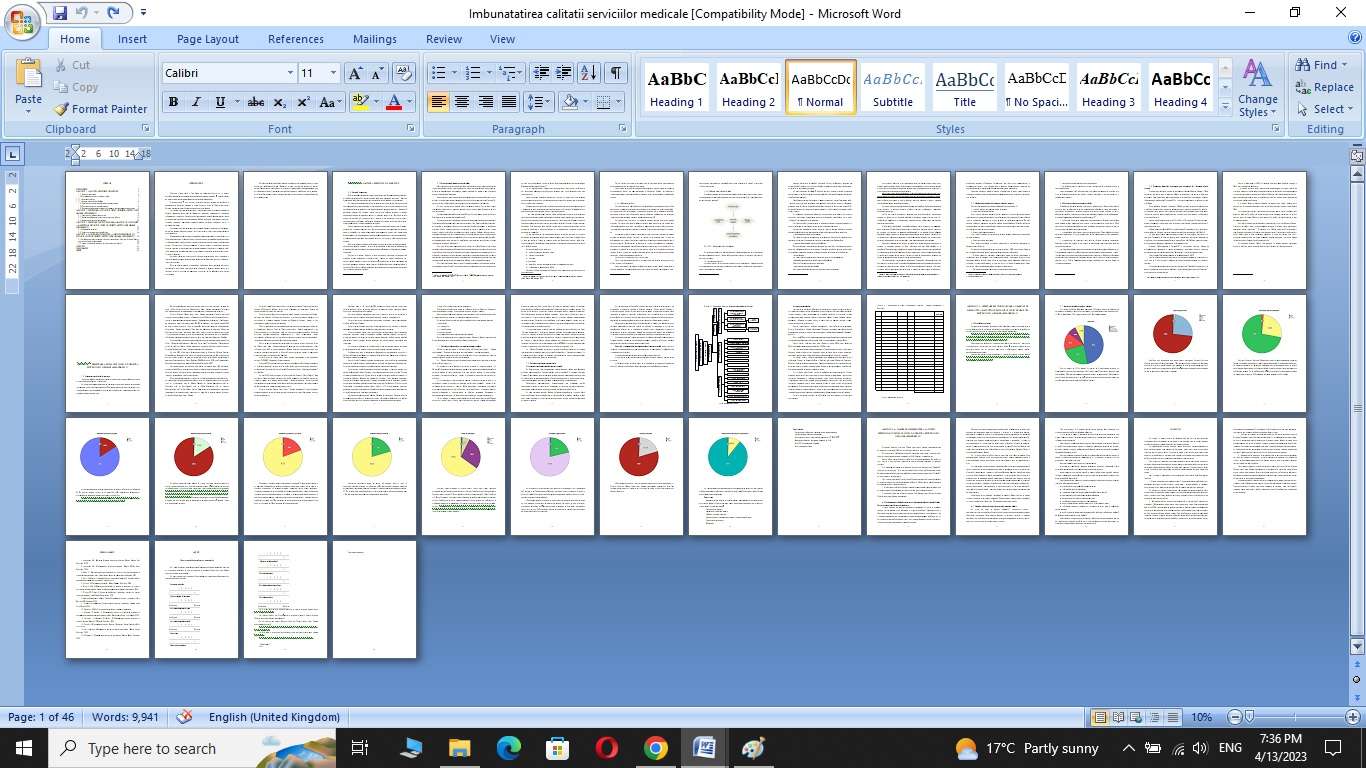Apply the Heading 1 style

677,88
